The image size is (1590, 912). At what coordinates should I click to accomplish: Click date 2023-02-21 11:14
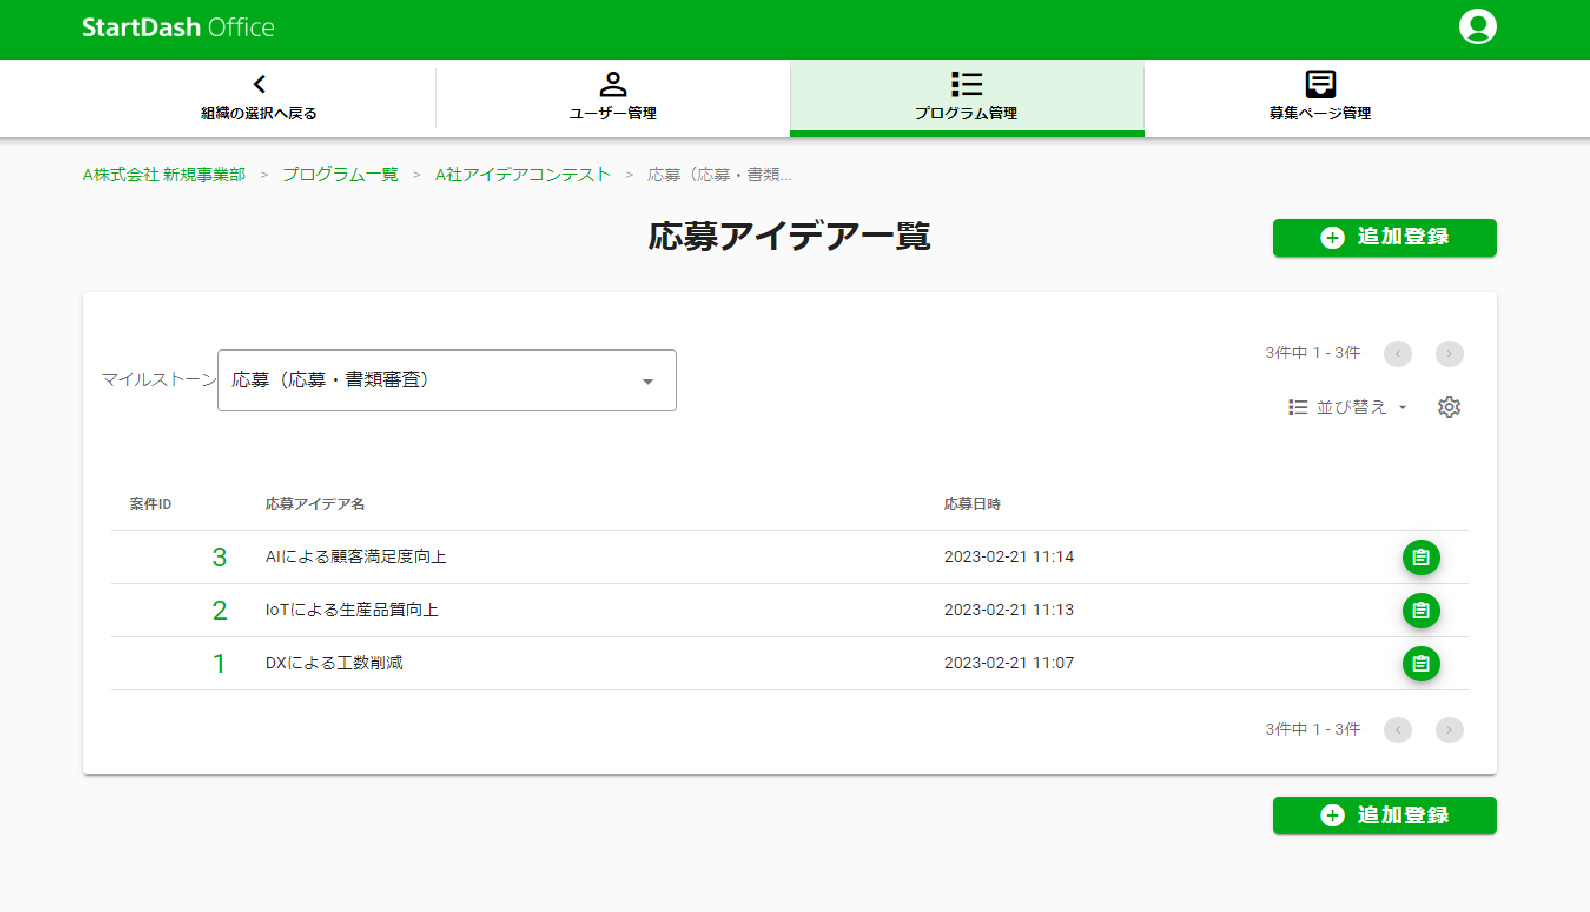[1009, 557]
